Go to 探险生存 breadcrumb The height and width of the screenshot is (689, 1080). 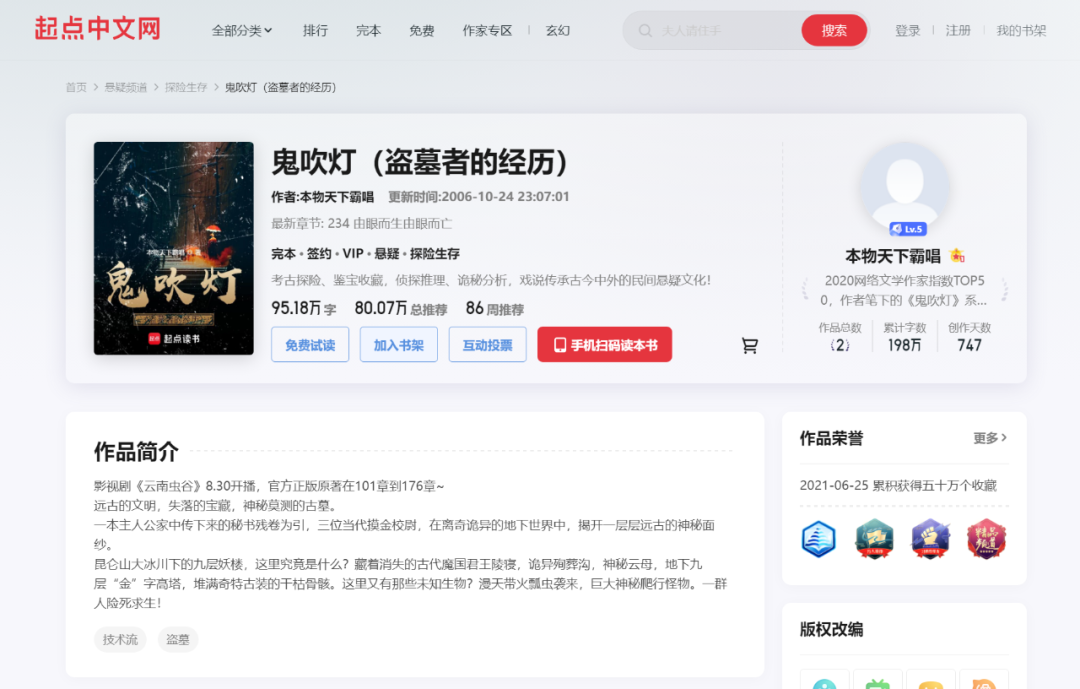(186, 88)
